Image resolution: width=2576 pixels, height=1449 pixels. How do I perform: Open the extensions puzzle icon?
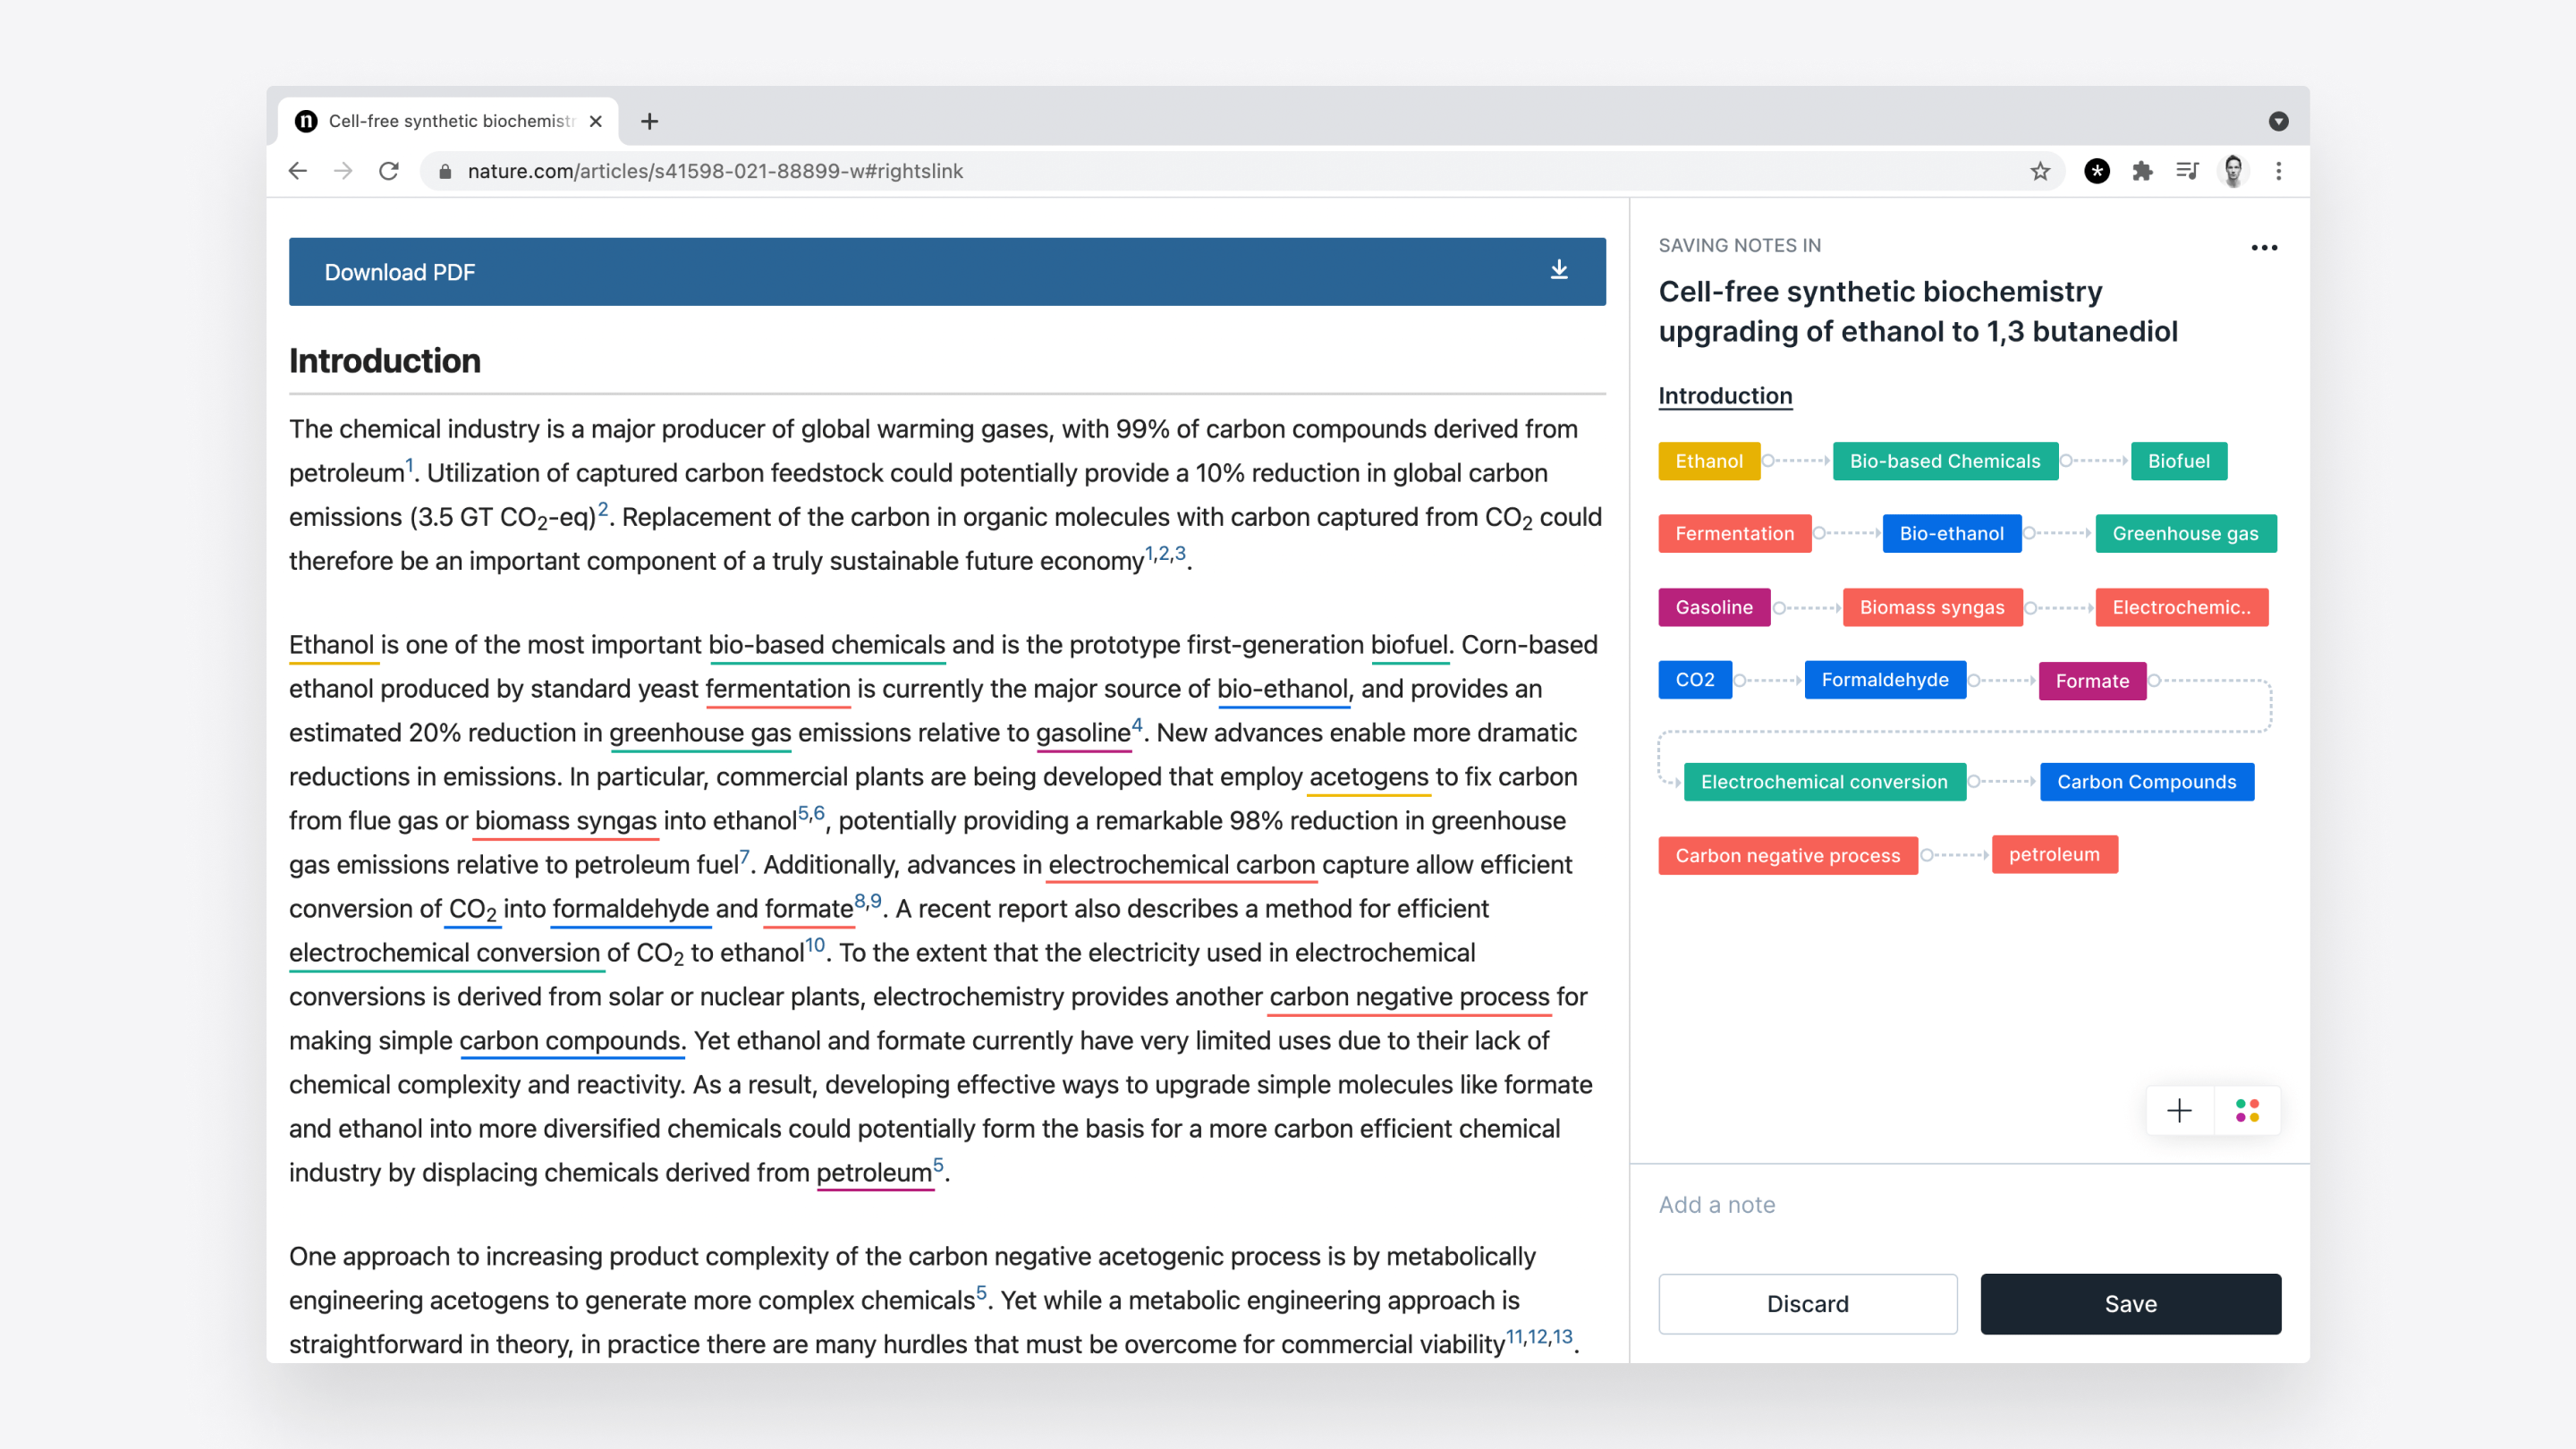point(2142,171)
